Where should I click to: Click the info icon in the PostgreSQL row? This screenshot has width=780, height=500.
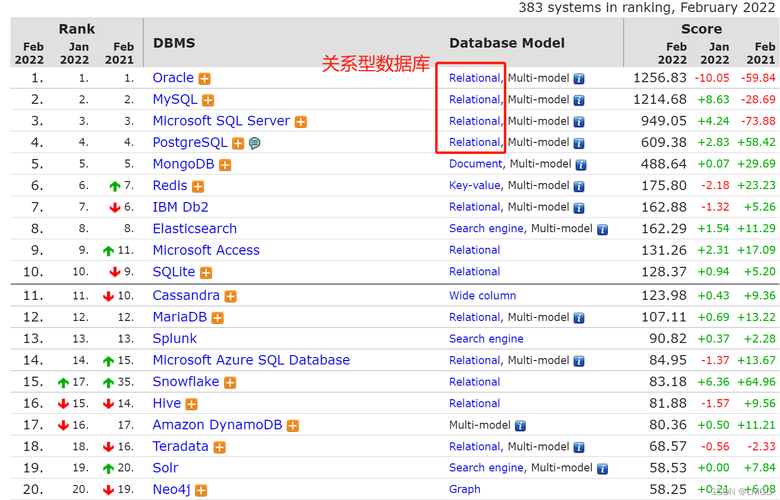click(x=579, y=143)
